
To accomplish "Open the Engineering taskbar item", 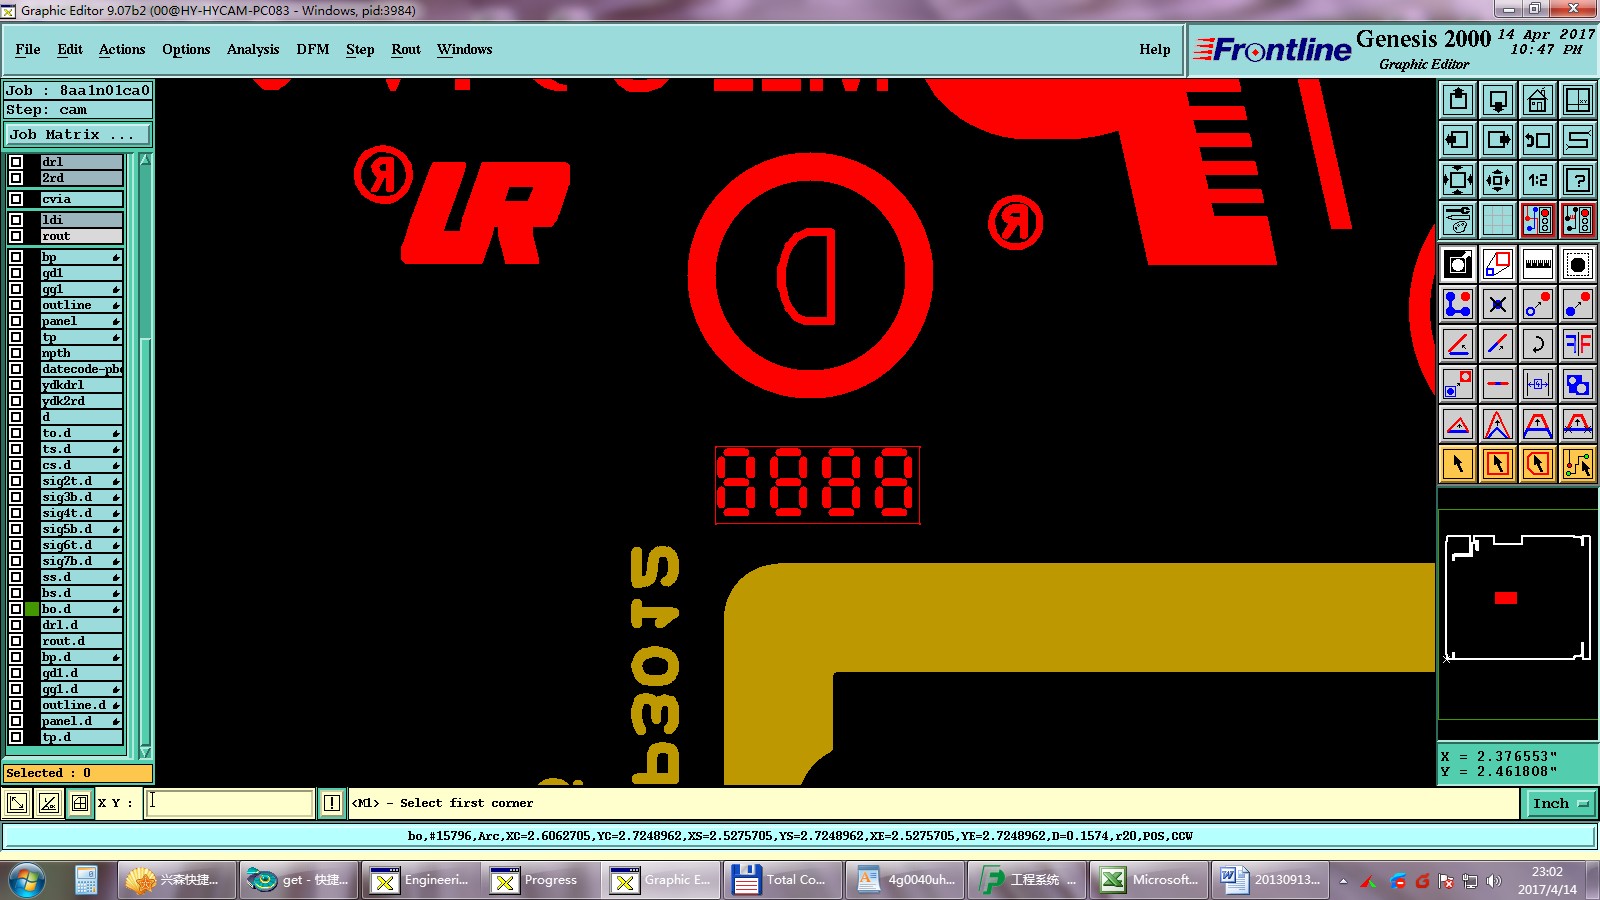I will (x=419, y=880).
